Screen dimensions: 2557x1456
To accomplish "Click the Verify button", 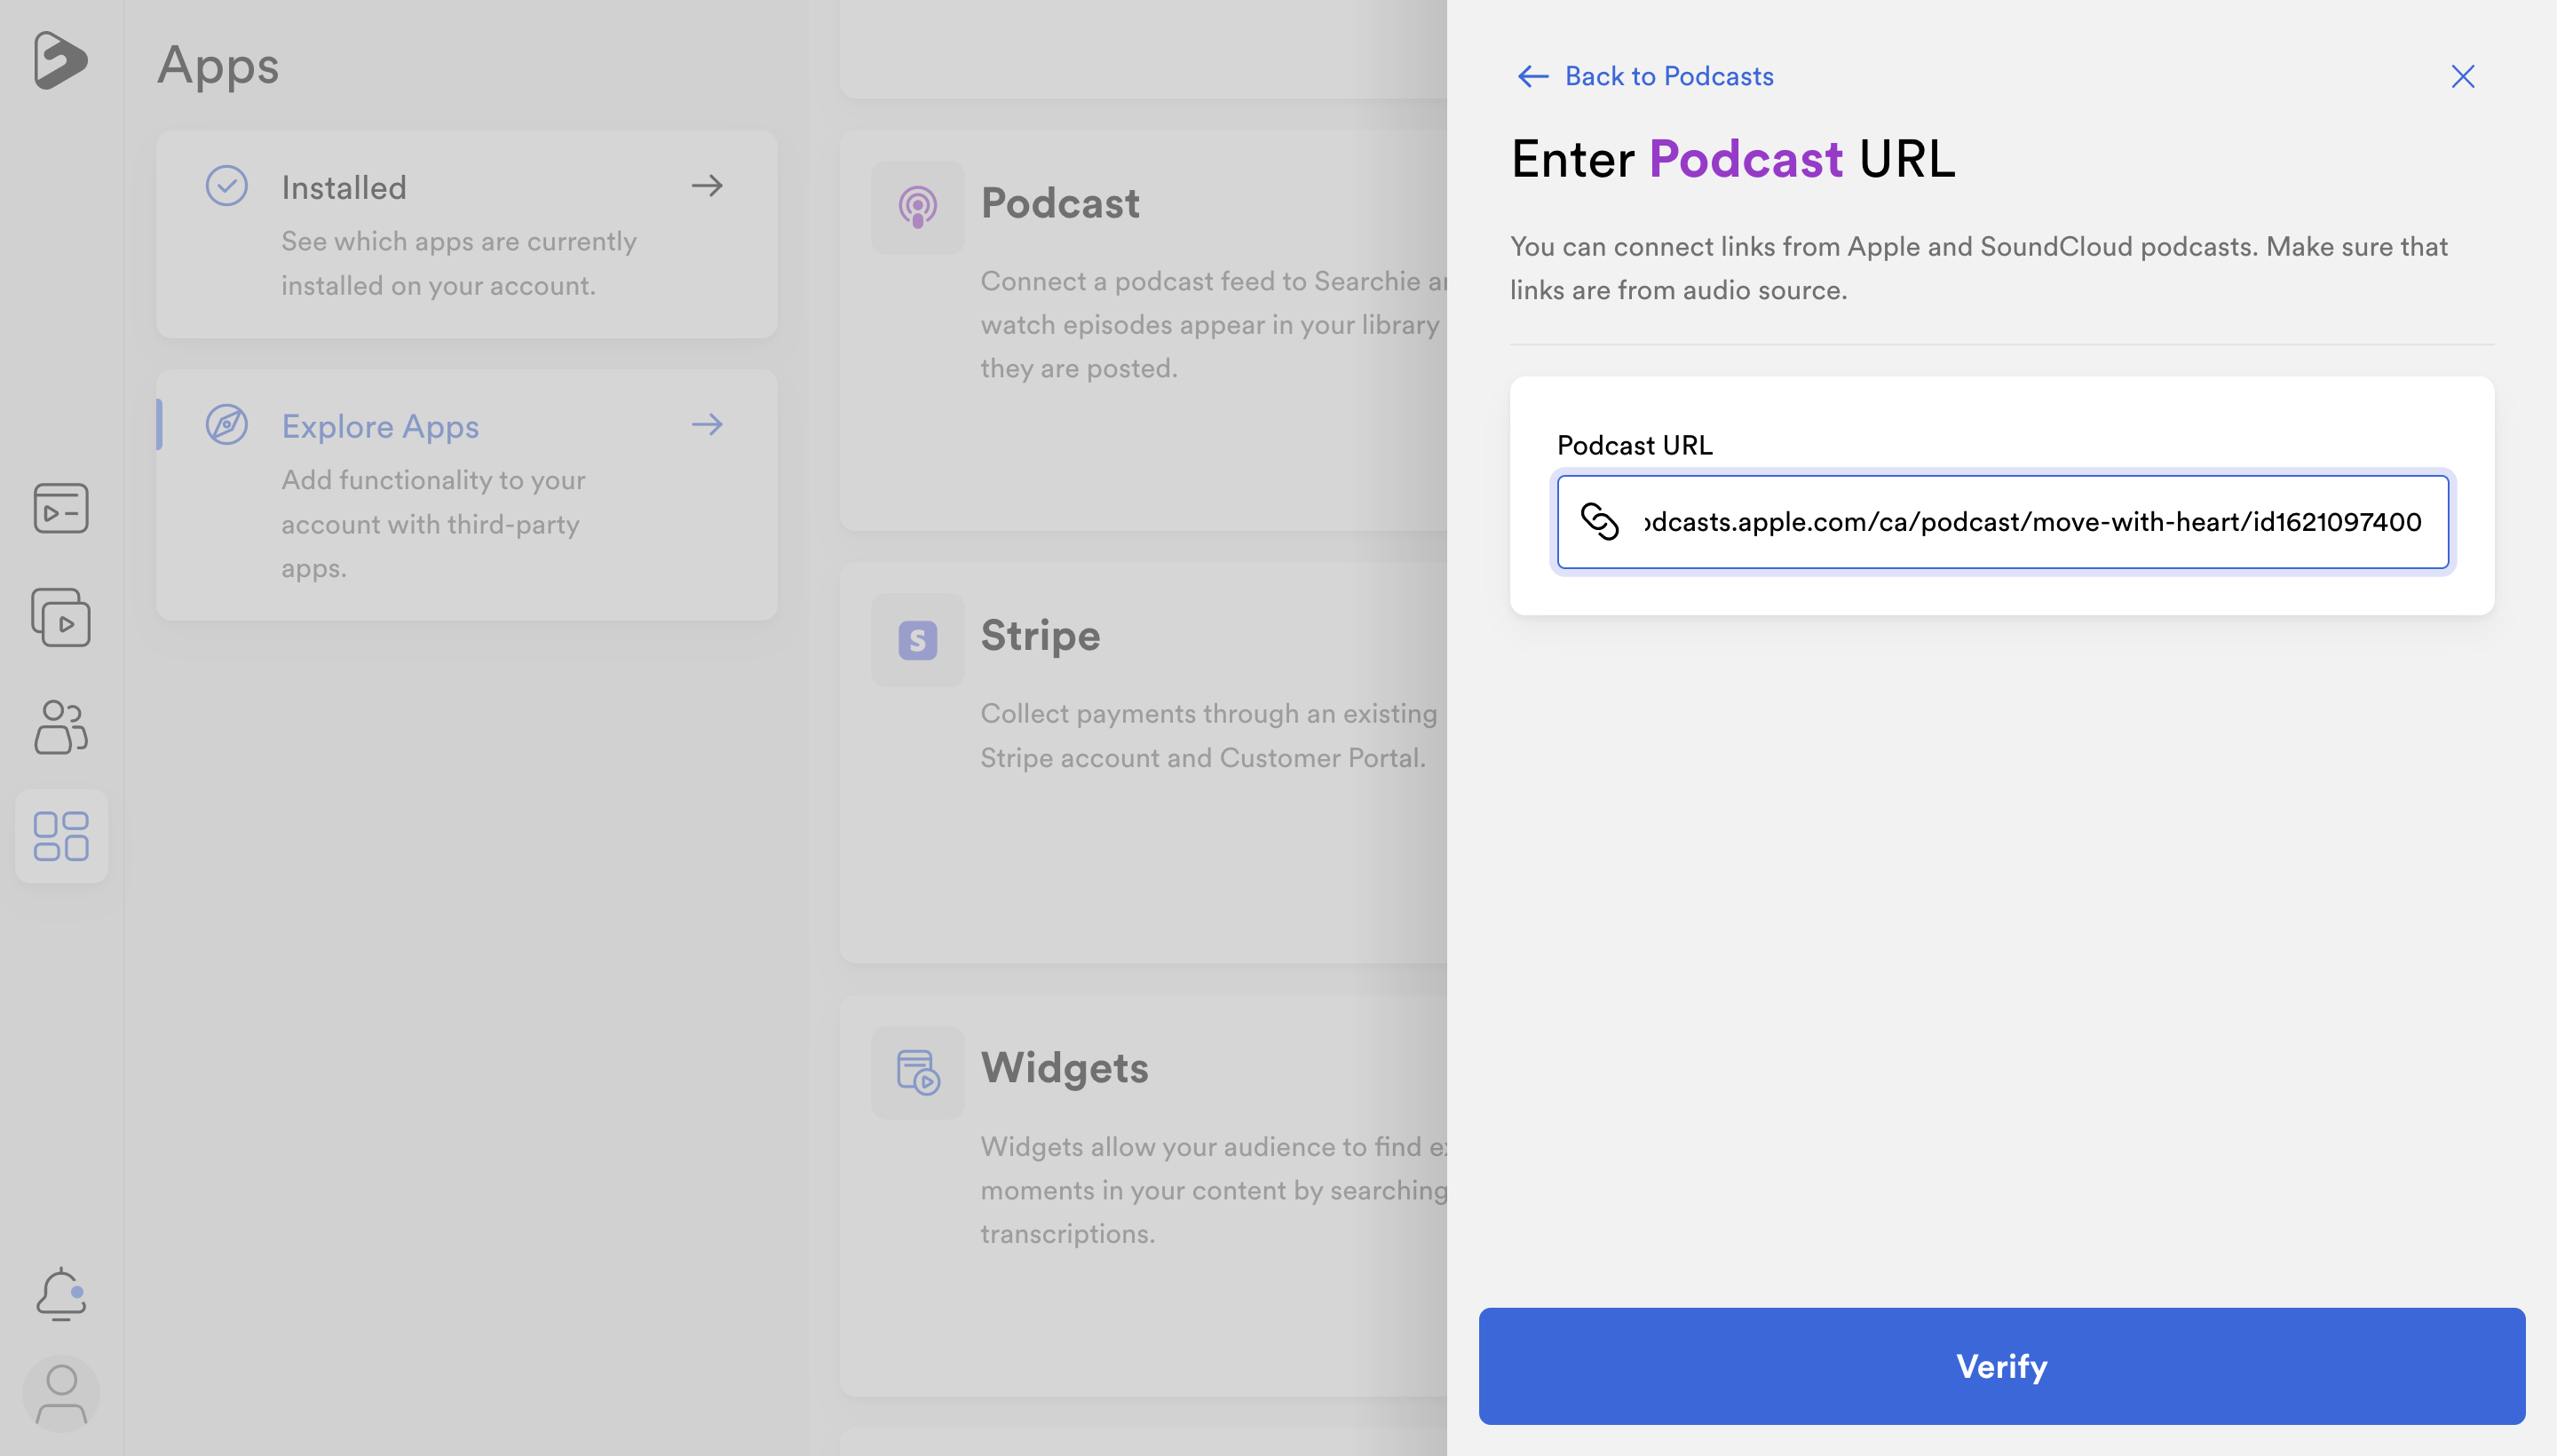I will click(2002, 1366).
